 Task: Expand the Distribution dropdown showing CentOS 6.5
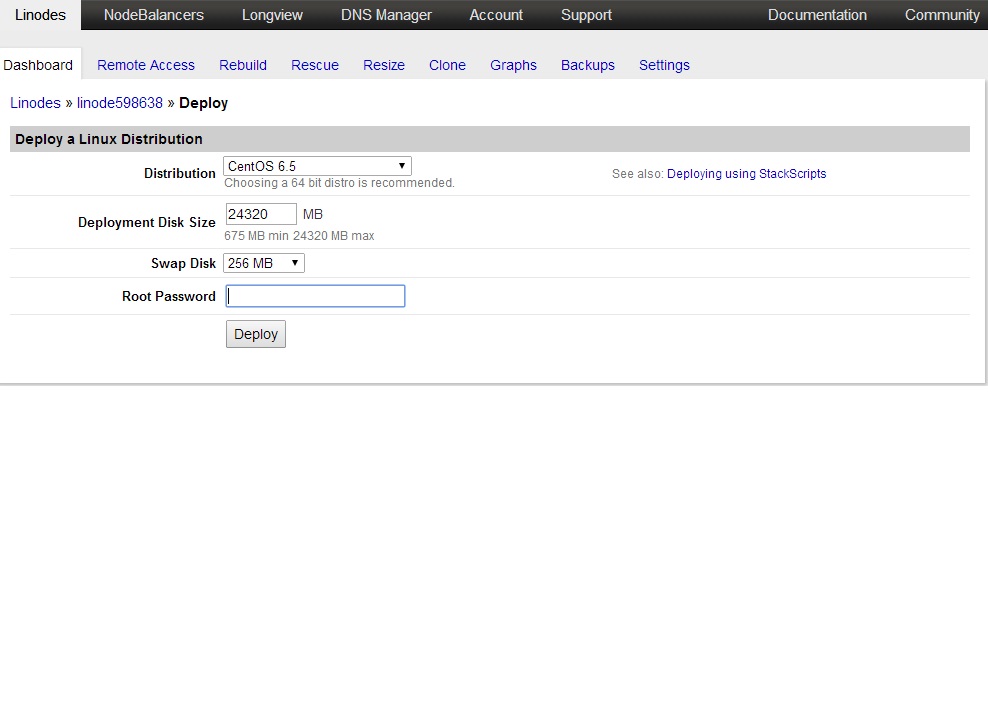pos(317,166)
